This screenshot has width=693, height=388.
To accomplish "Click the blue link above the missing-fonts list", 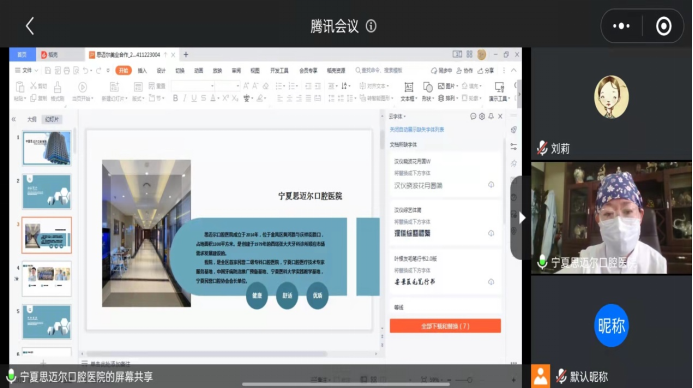I will click(x=417, y=129).
